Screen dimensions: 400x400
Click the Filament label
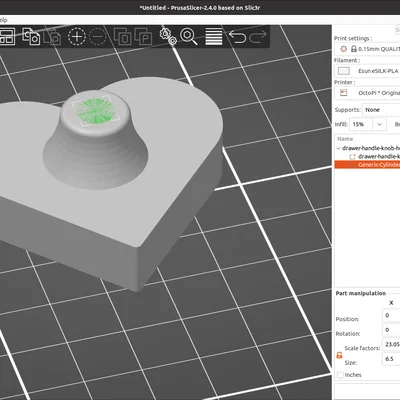[x=347, y=60]
